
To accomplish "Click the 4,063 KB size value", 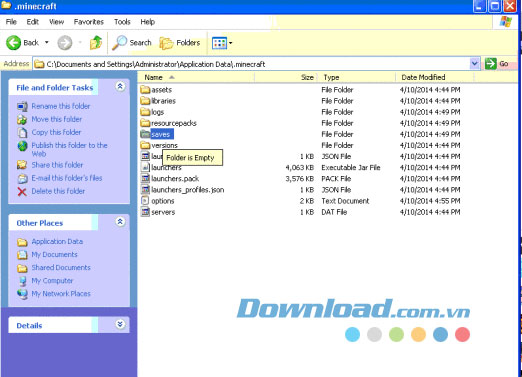I will 300,167.
